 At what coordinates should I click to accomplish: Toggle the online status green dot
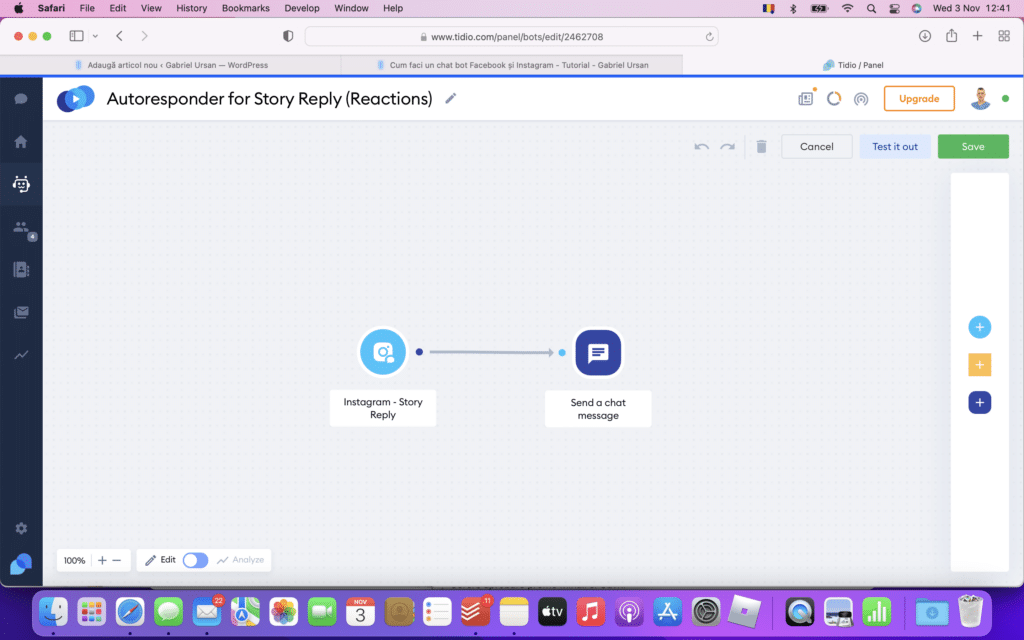click(1006, 99)
